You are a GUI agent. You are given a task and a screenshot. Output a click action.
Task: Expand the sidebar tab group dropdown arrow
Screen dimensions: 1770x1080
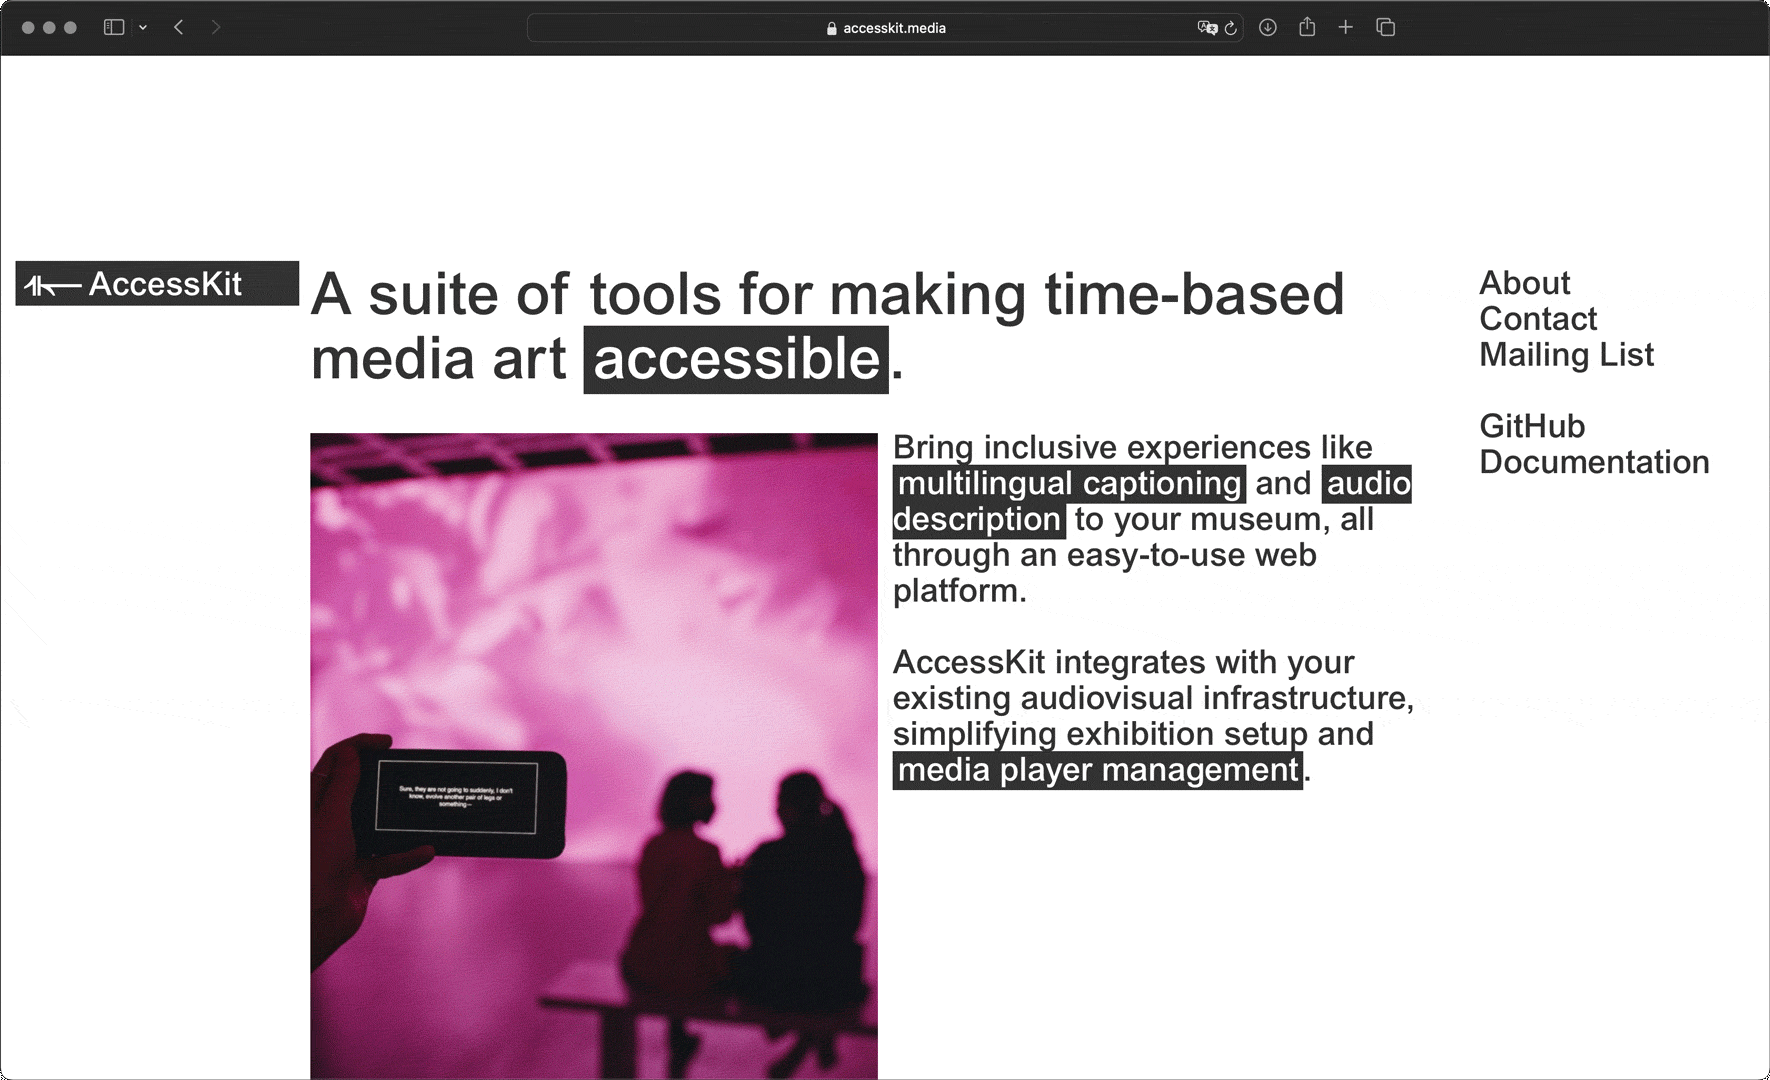click(x=143, y=28)
